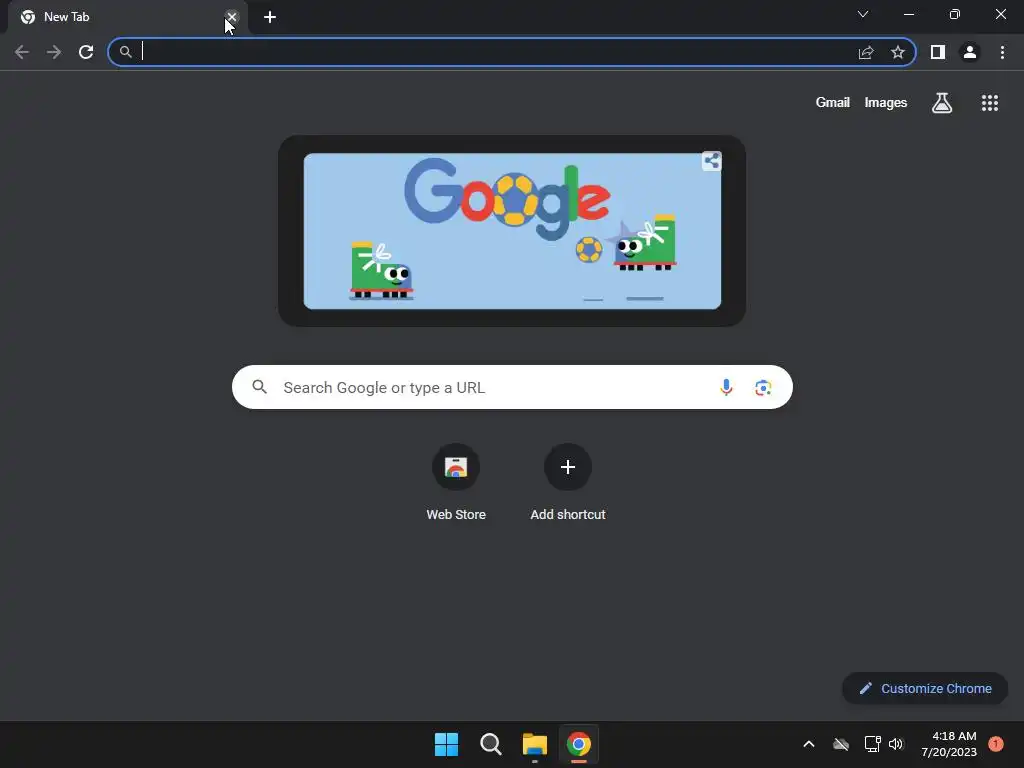Click the magnifier icon in the address bar
The width and height of the screenshot is (1024, 768).
pos(126,52)
